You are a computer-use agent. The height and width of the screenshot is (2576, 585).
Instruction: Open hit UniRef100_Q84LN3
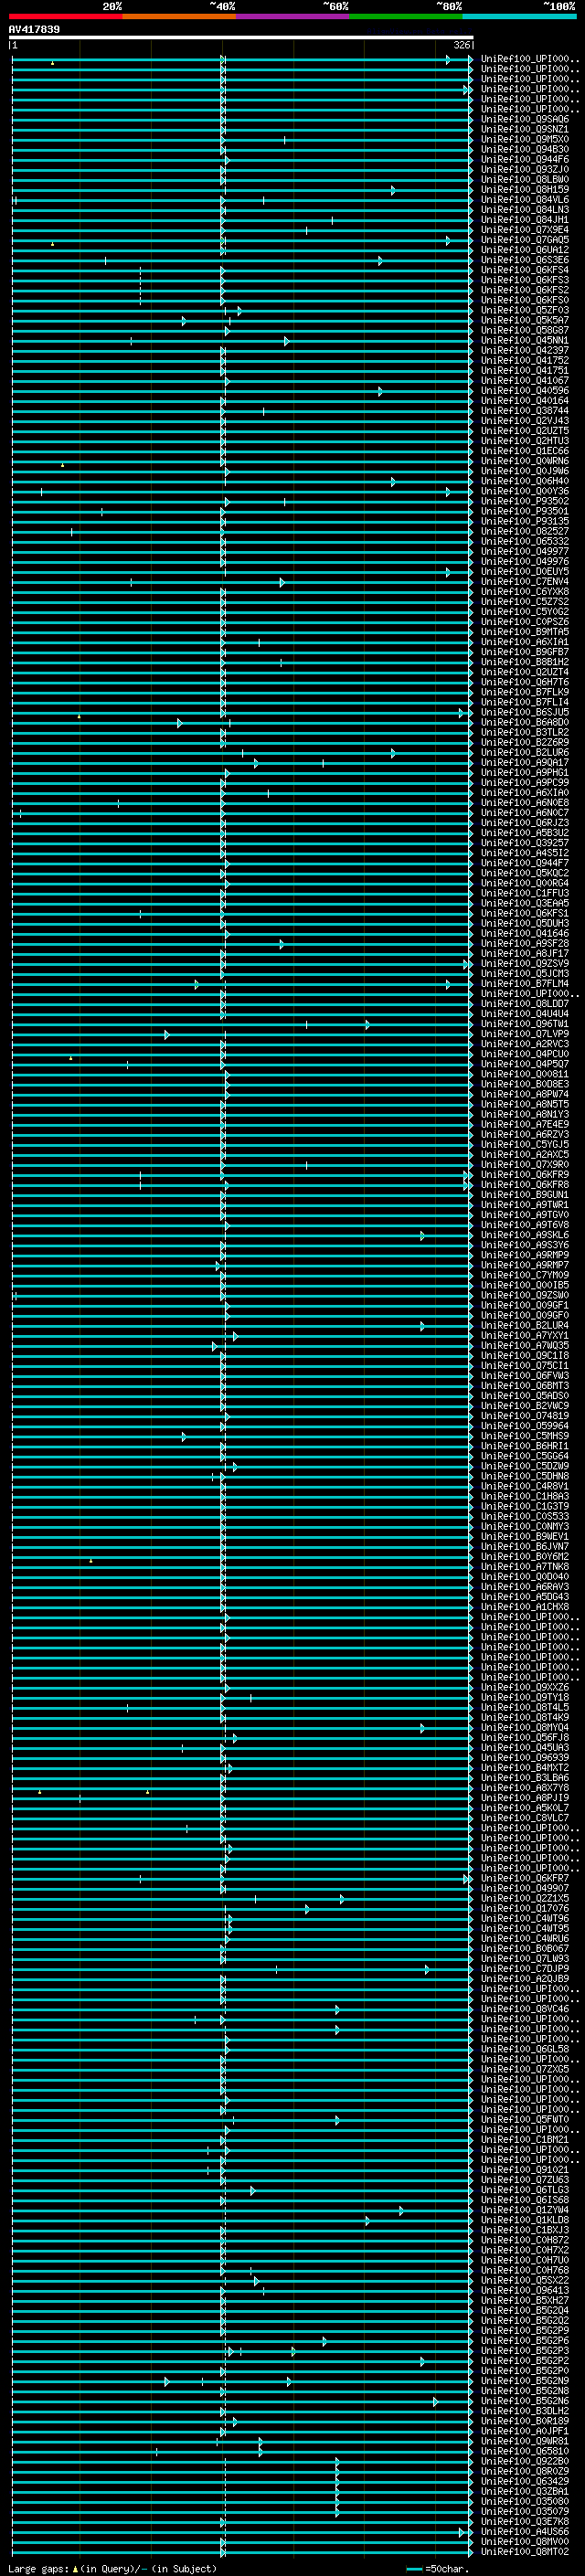[524, 210]
